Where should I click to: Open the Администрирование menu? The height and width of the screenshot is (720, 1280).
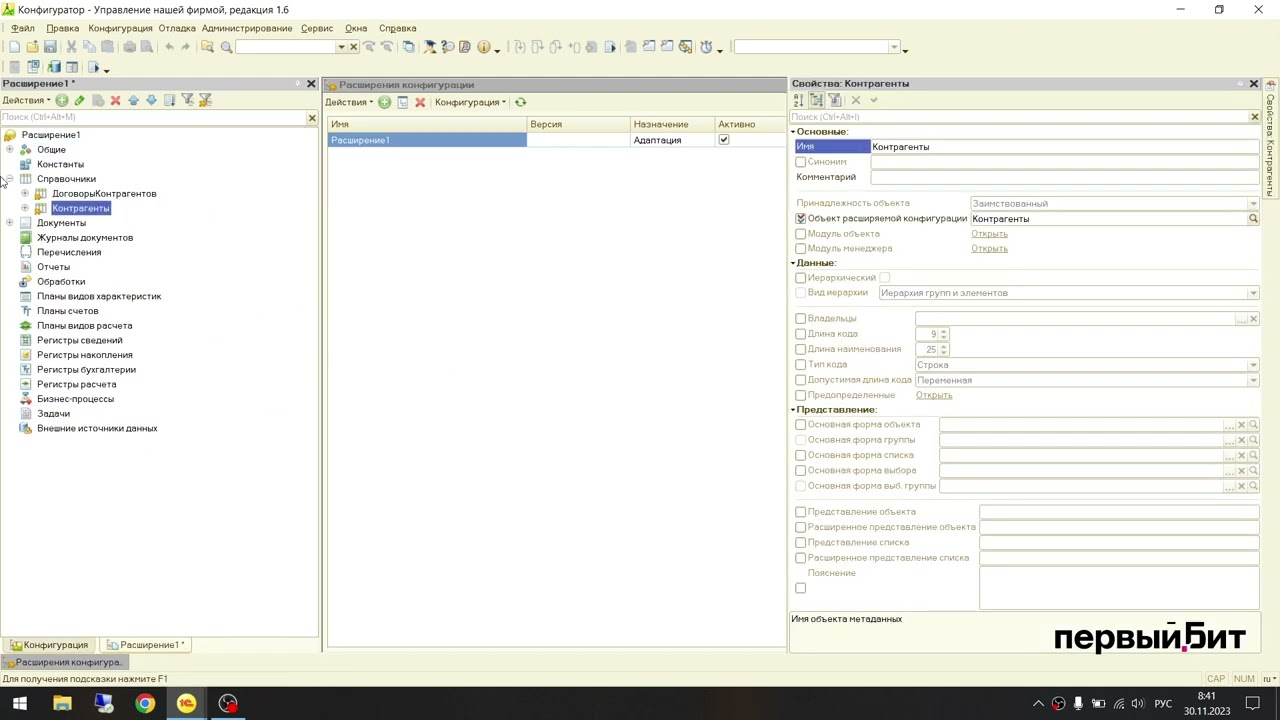[246, 28]
